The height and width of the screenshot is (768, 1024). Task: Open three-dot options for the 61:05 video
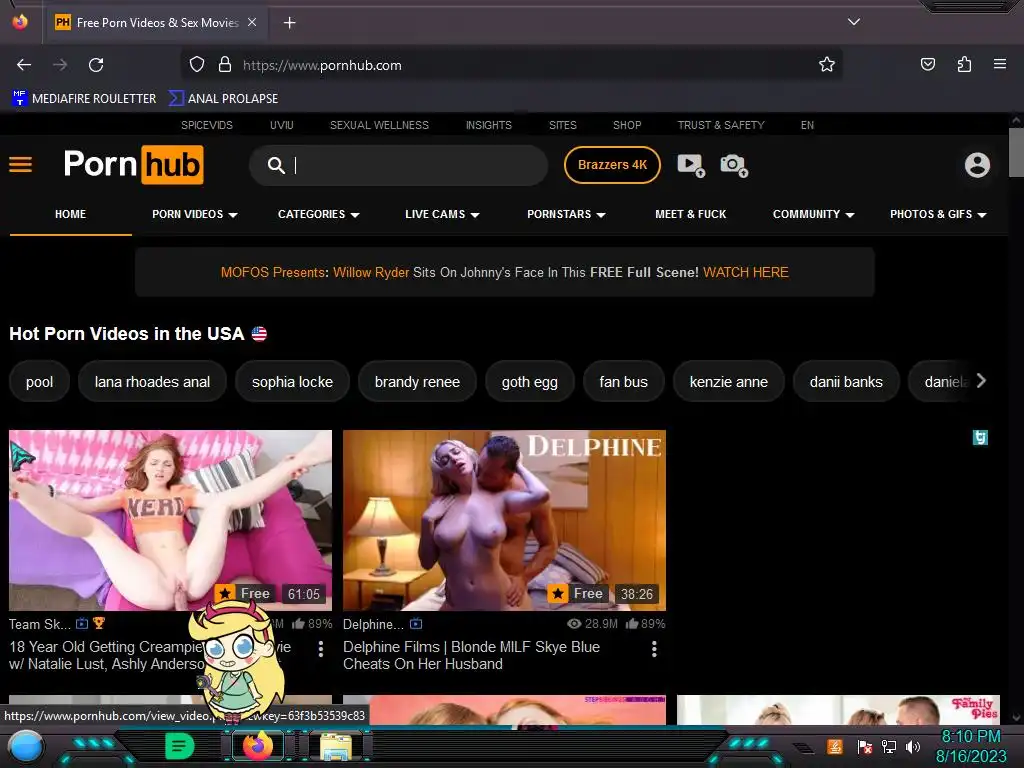320,648
